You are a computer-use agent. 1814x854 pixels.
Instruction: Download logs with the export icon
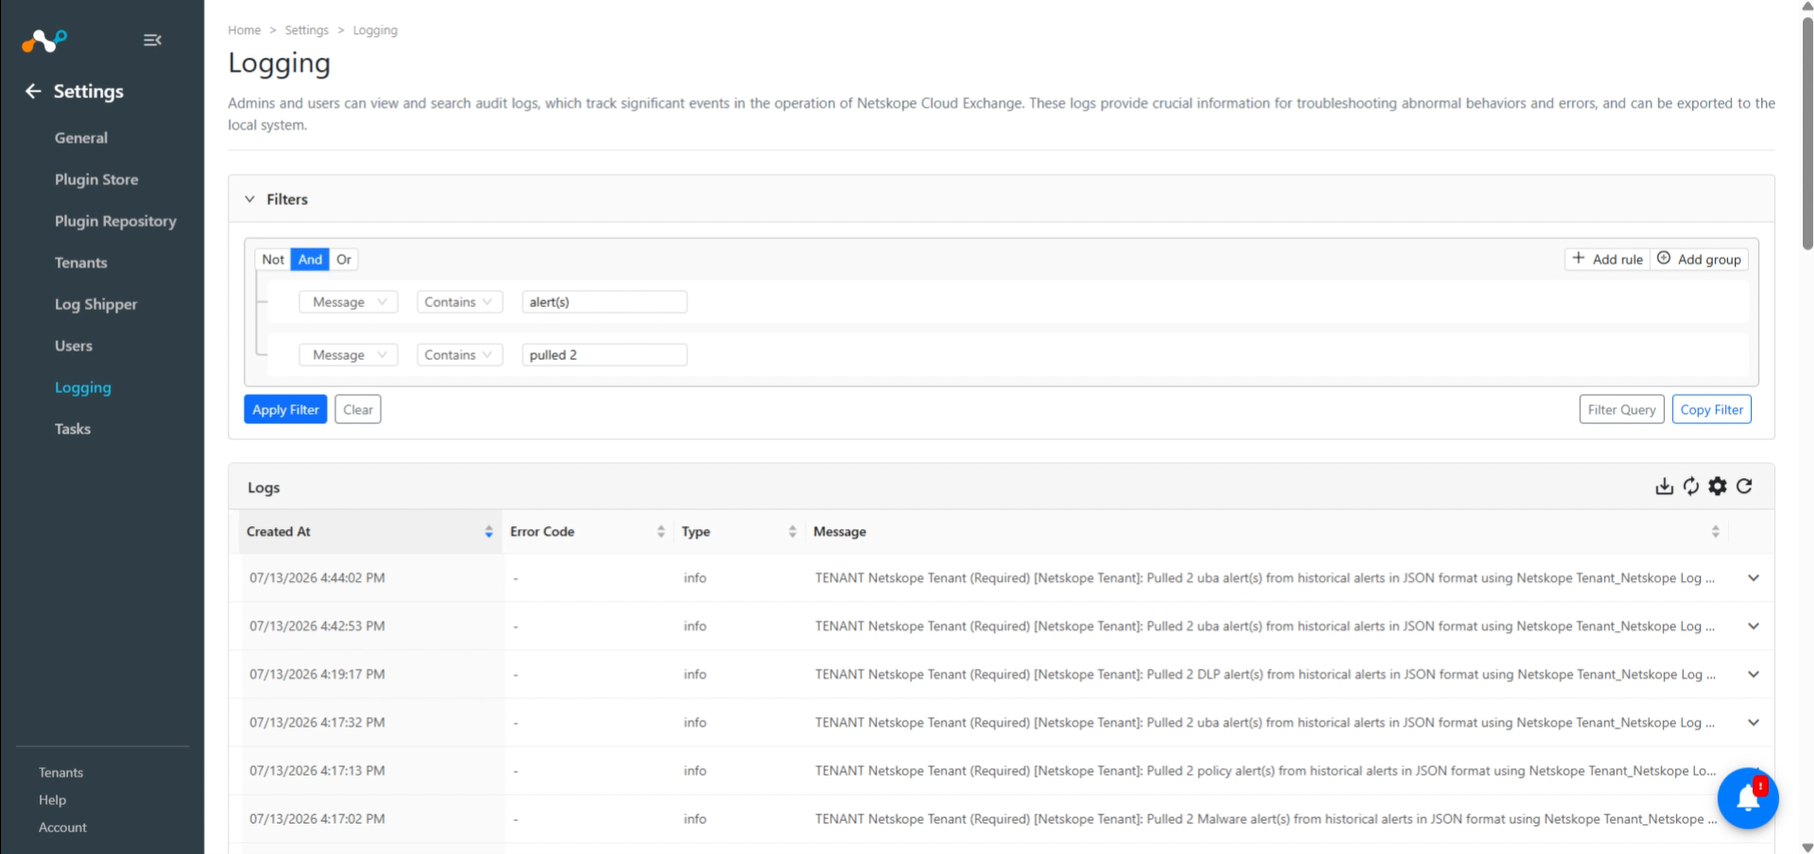click(x=1664, y=486)
